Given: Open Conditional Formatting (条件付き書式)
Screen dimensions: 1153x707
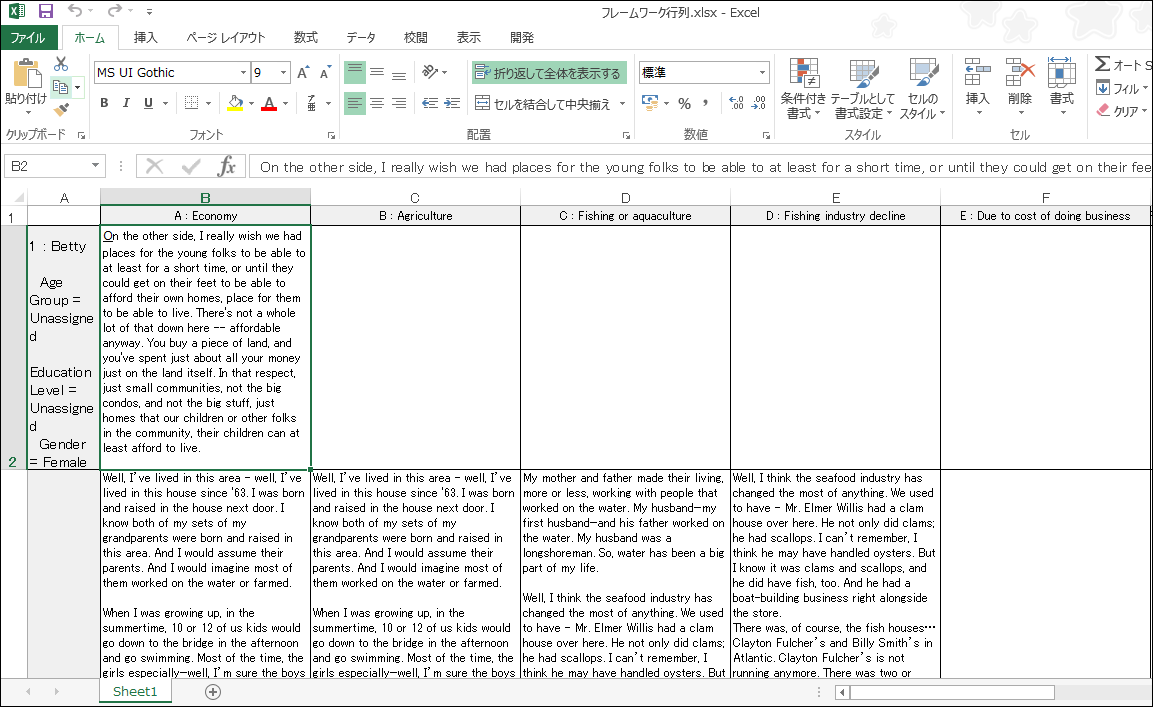Looking at the screenshot, I should pyautogui.click(x=803, y=88).
